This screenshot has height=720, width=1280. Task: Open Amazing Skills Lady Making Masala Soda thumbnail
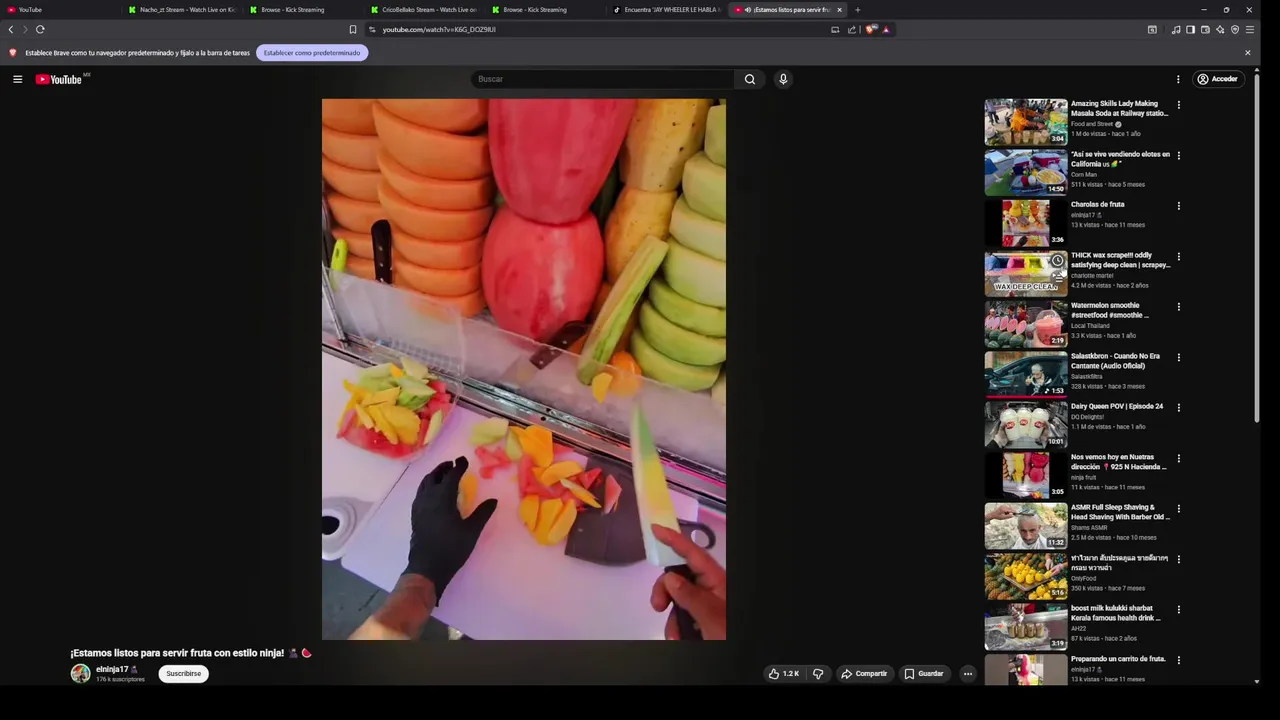click(1026, 122)
